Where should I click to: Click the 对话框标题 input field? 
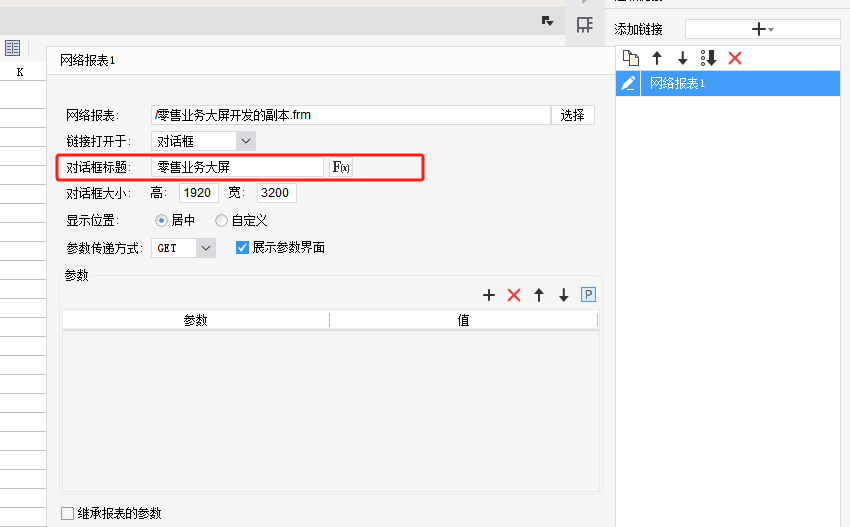click(x=237, y=167)
